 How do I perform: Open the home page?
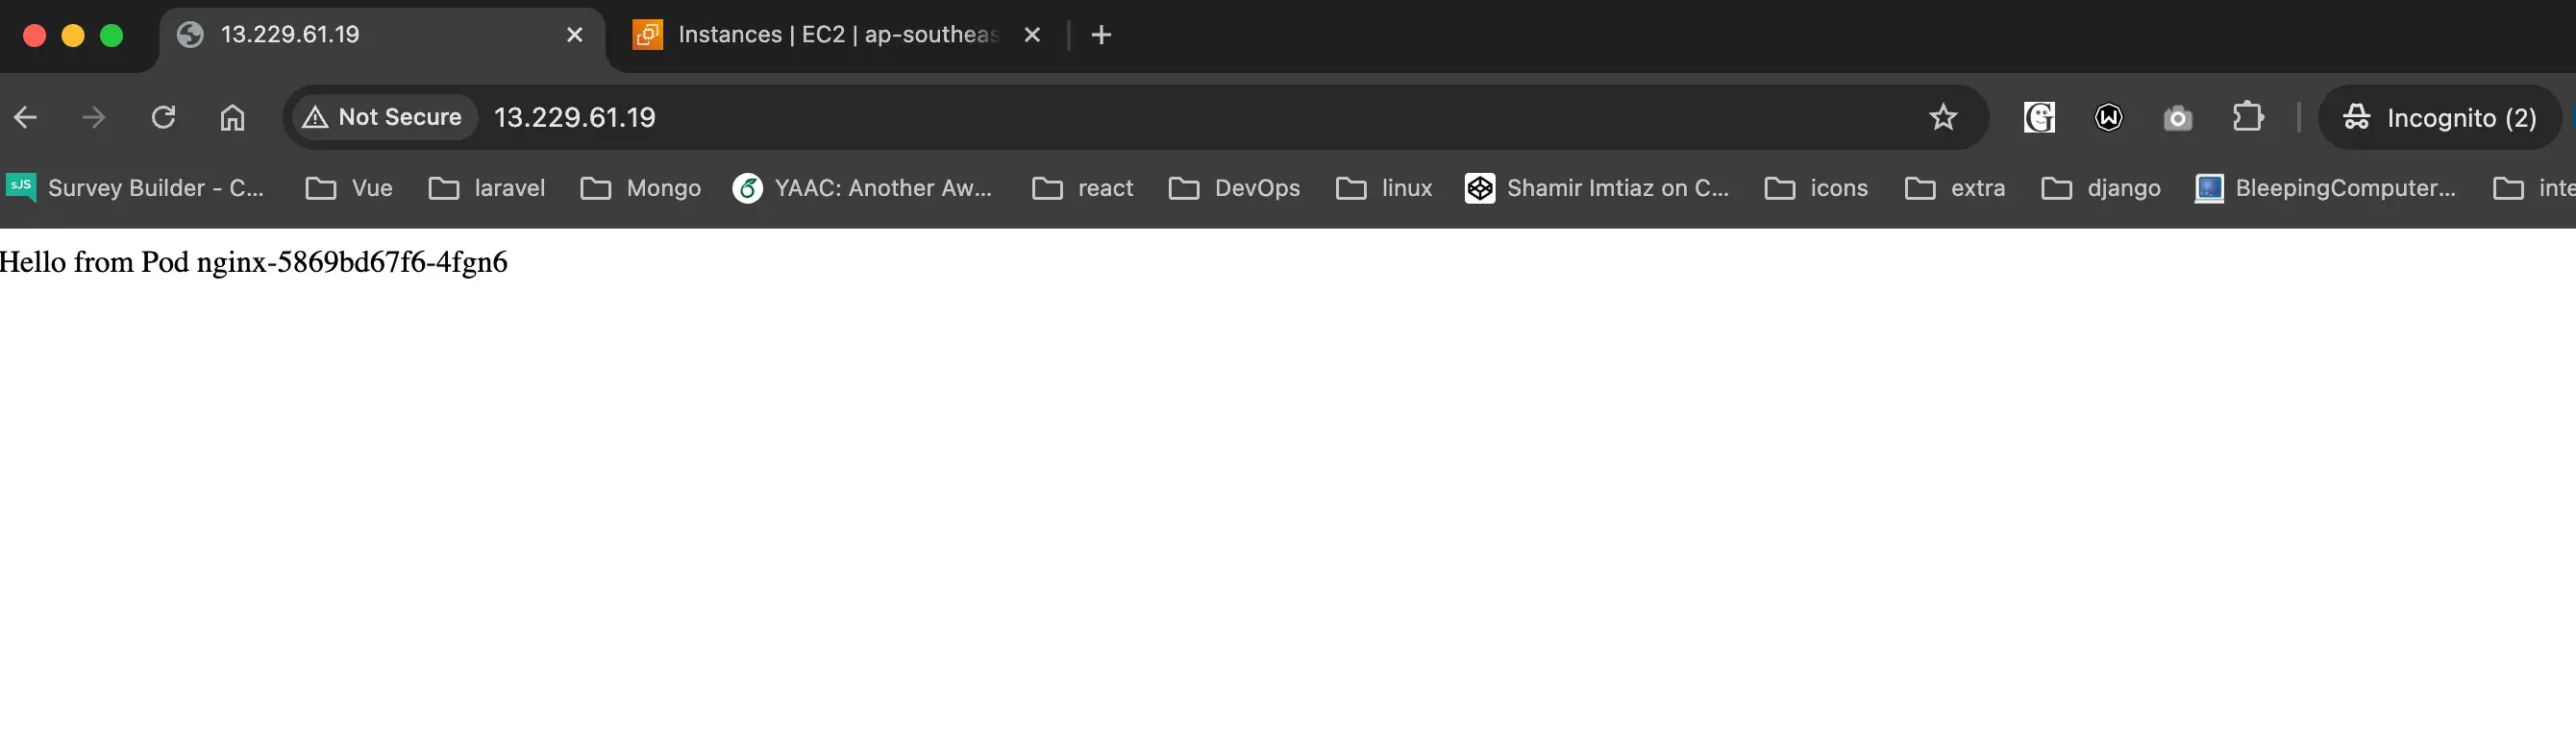(232, 118)
